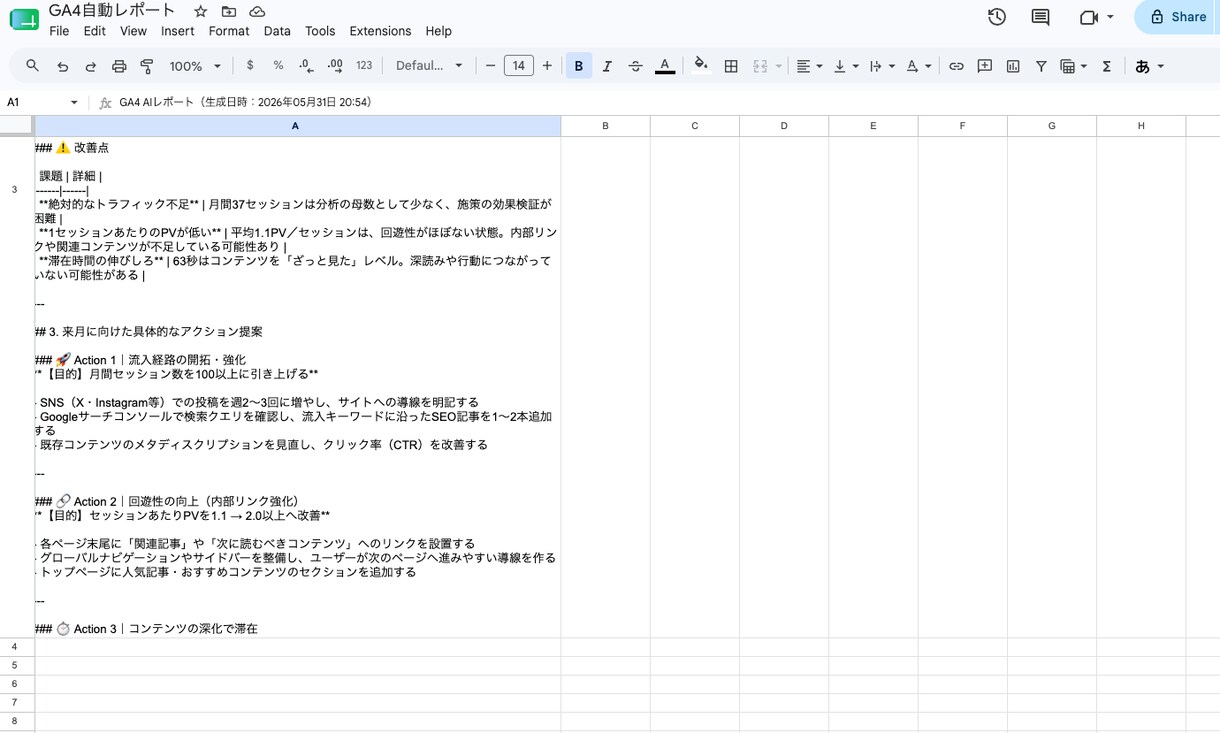Click the Share button
Image resolution: width=1220 pixels, height=733 pixels.
[x=1177, y=17]
